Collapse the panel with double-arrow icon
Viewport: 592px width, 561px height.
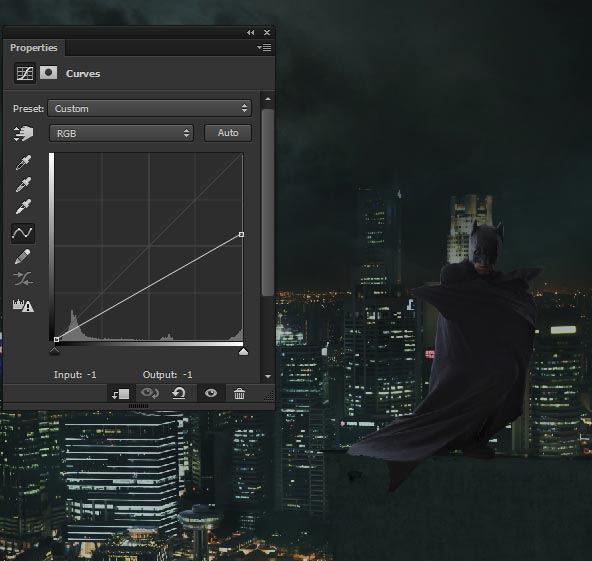250,33
